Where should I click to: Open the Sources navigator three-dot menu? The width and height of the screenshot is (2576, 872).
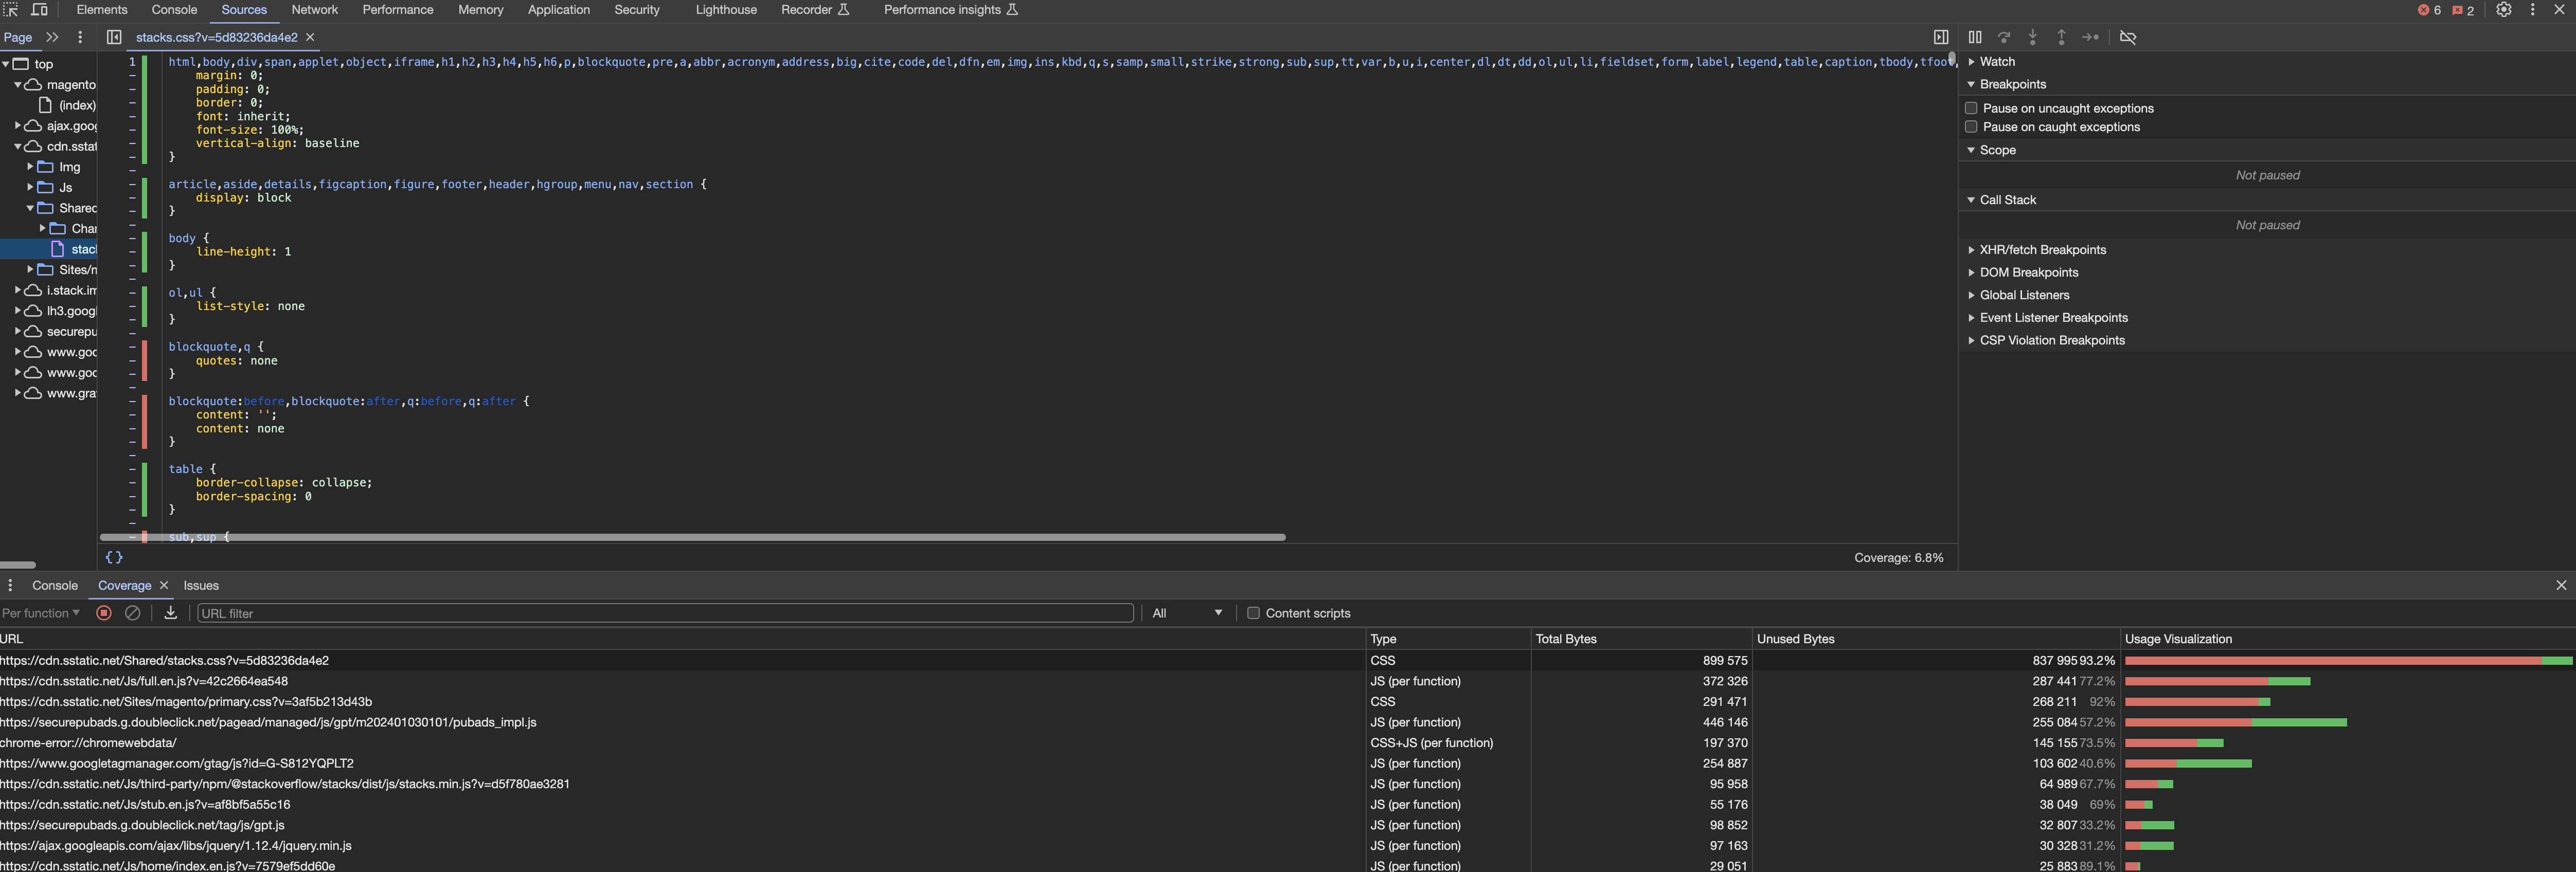[x=80, y=37]
